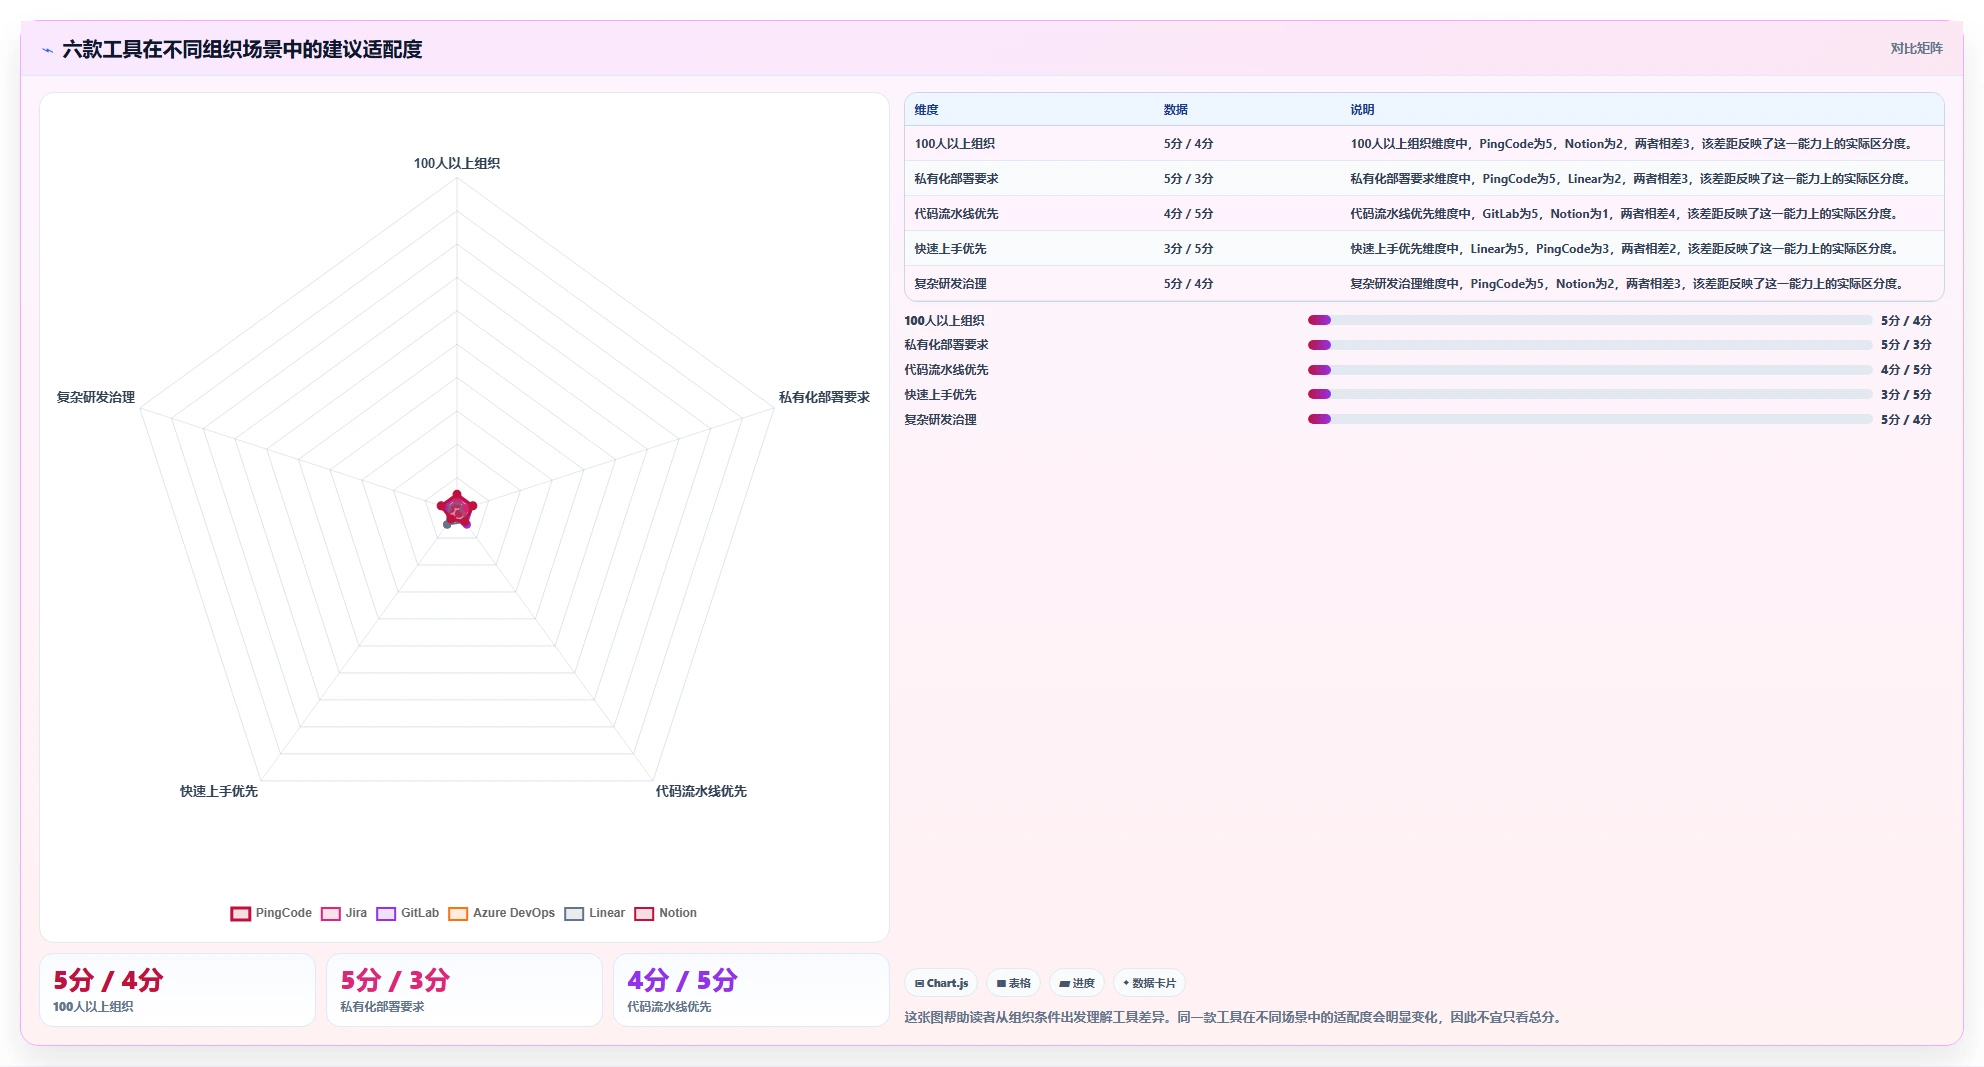Click the 快速上手优先 progress bar

tap(1590, 394)
